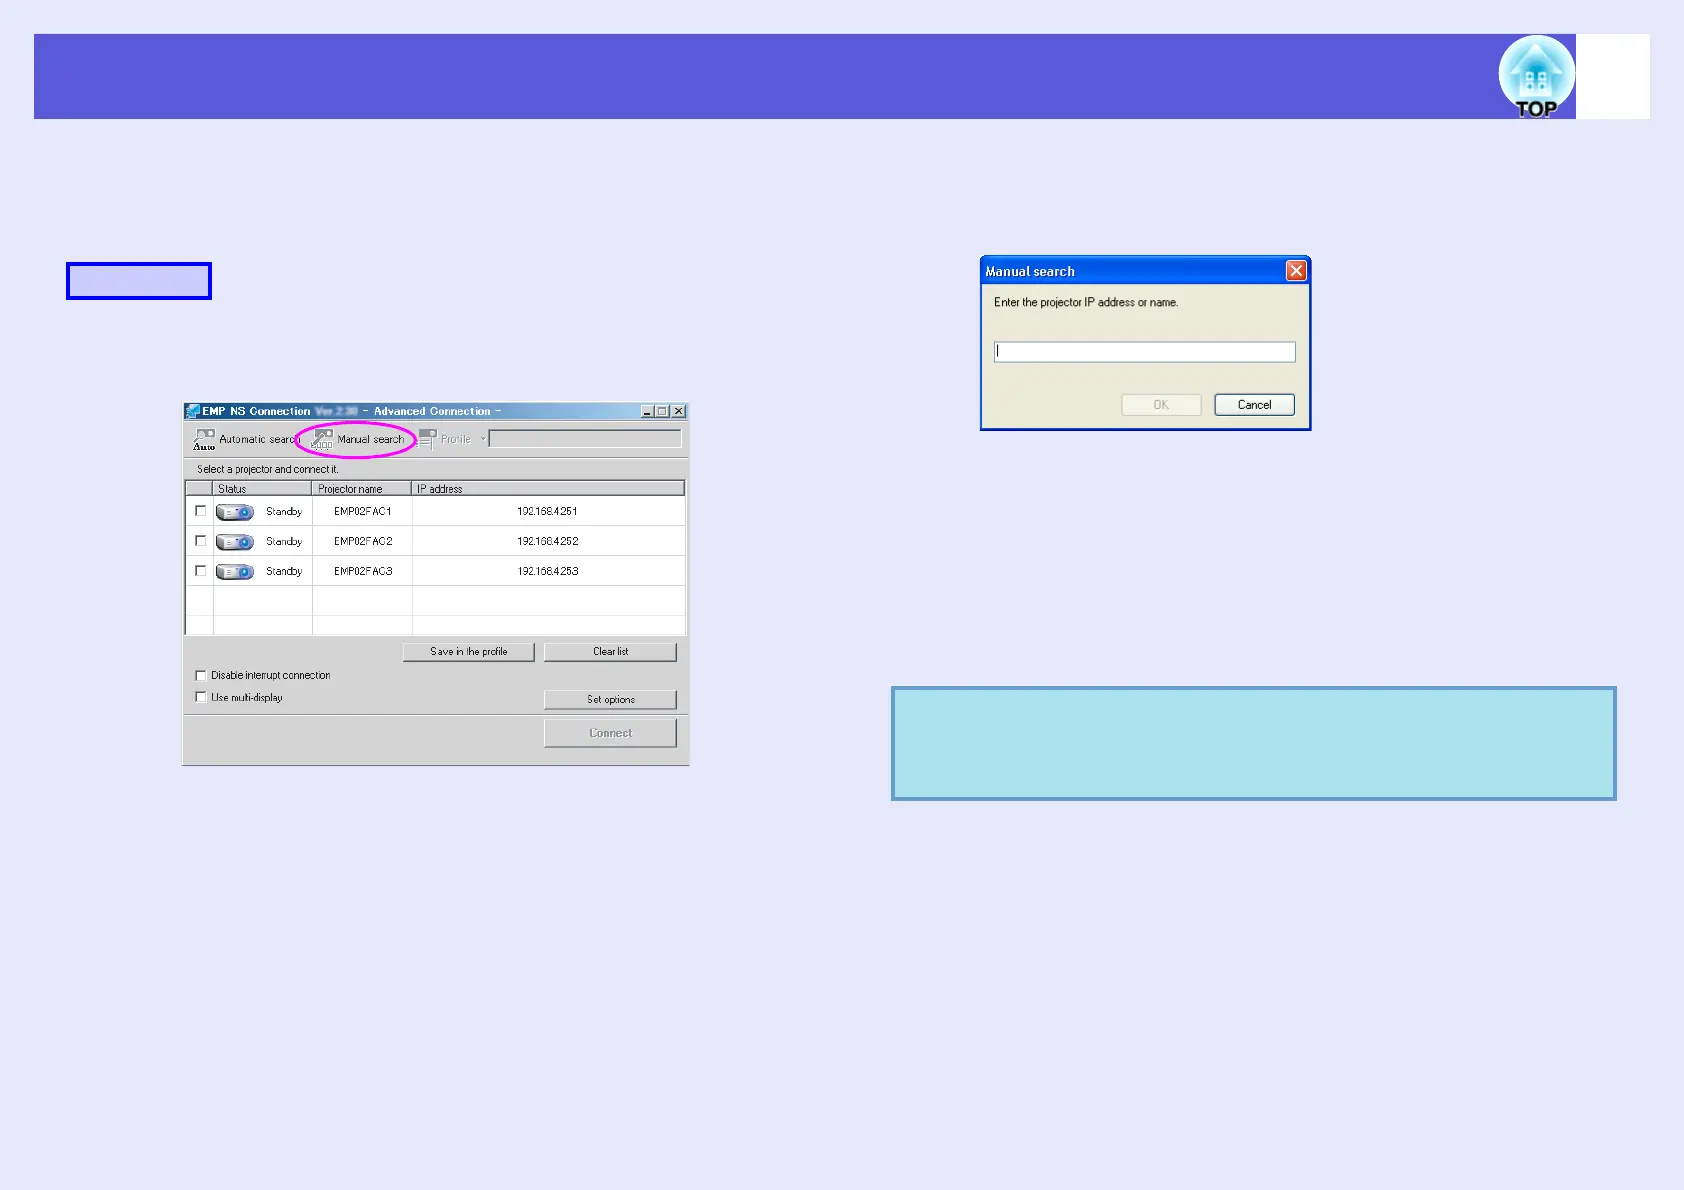The width and height of the screenshot is (1684, 1190).
Task: Select the EMP02FAC2 projector name cell
Action: click(362, 541)
